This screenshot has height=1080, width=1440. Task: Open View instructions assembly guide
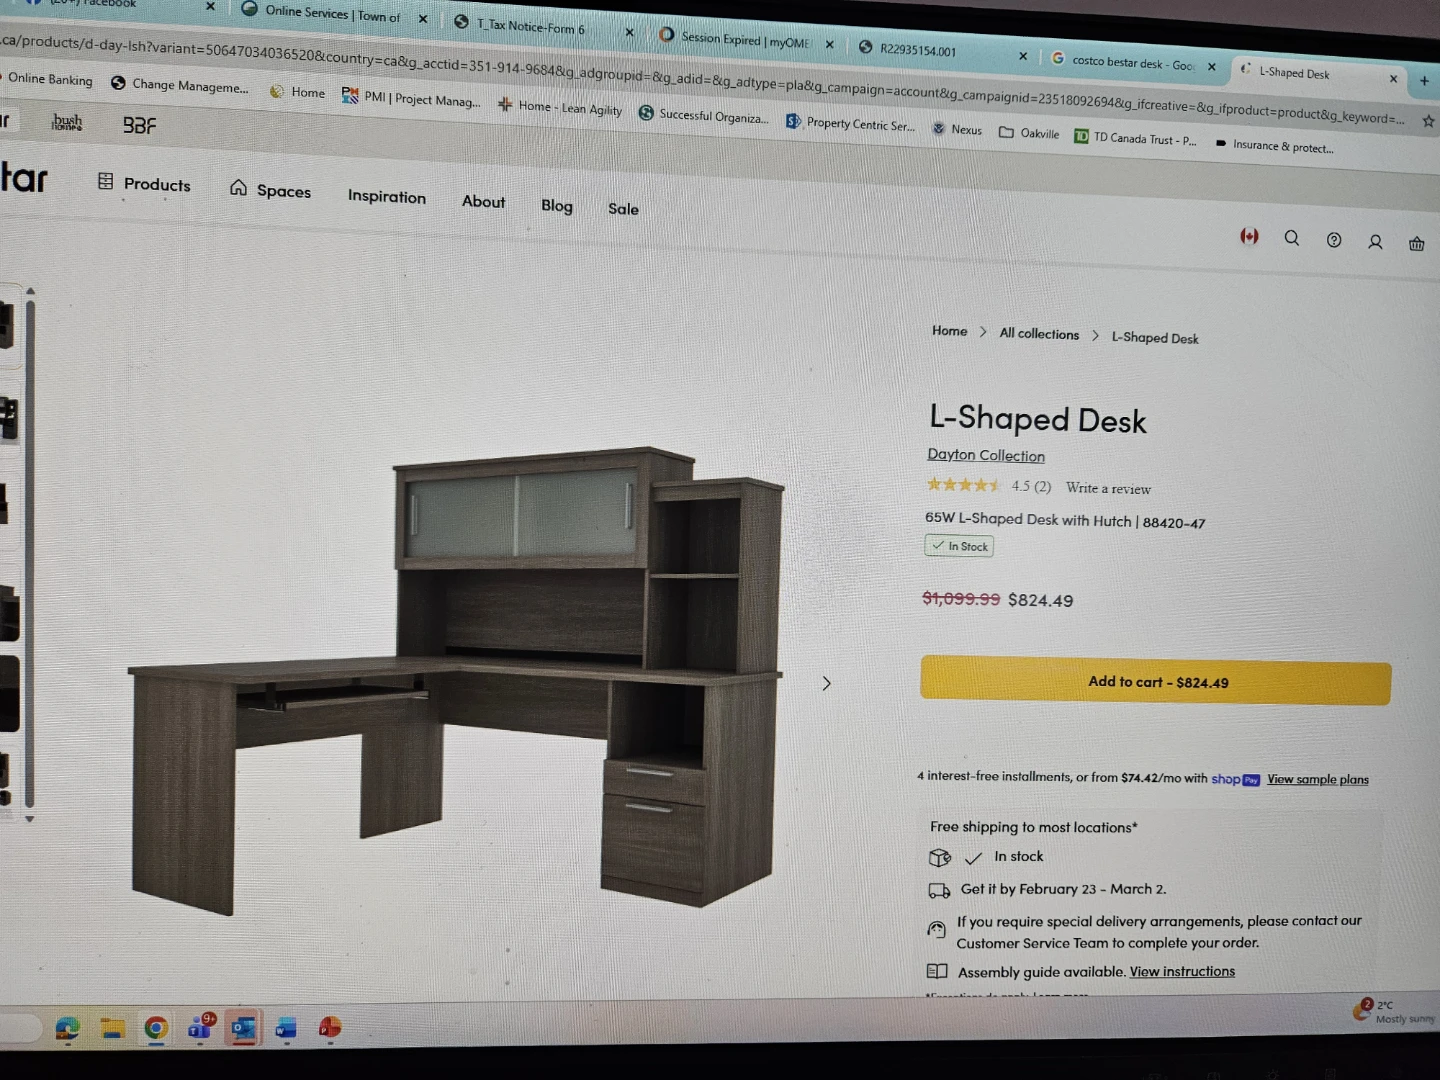1182,971
